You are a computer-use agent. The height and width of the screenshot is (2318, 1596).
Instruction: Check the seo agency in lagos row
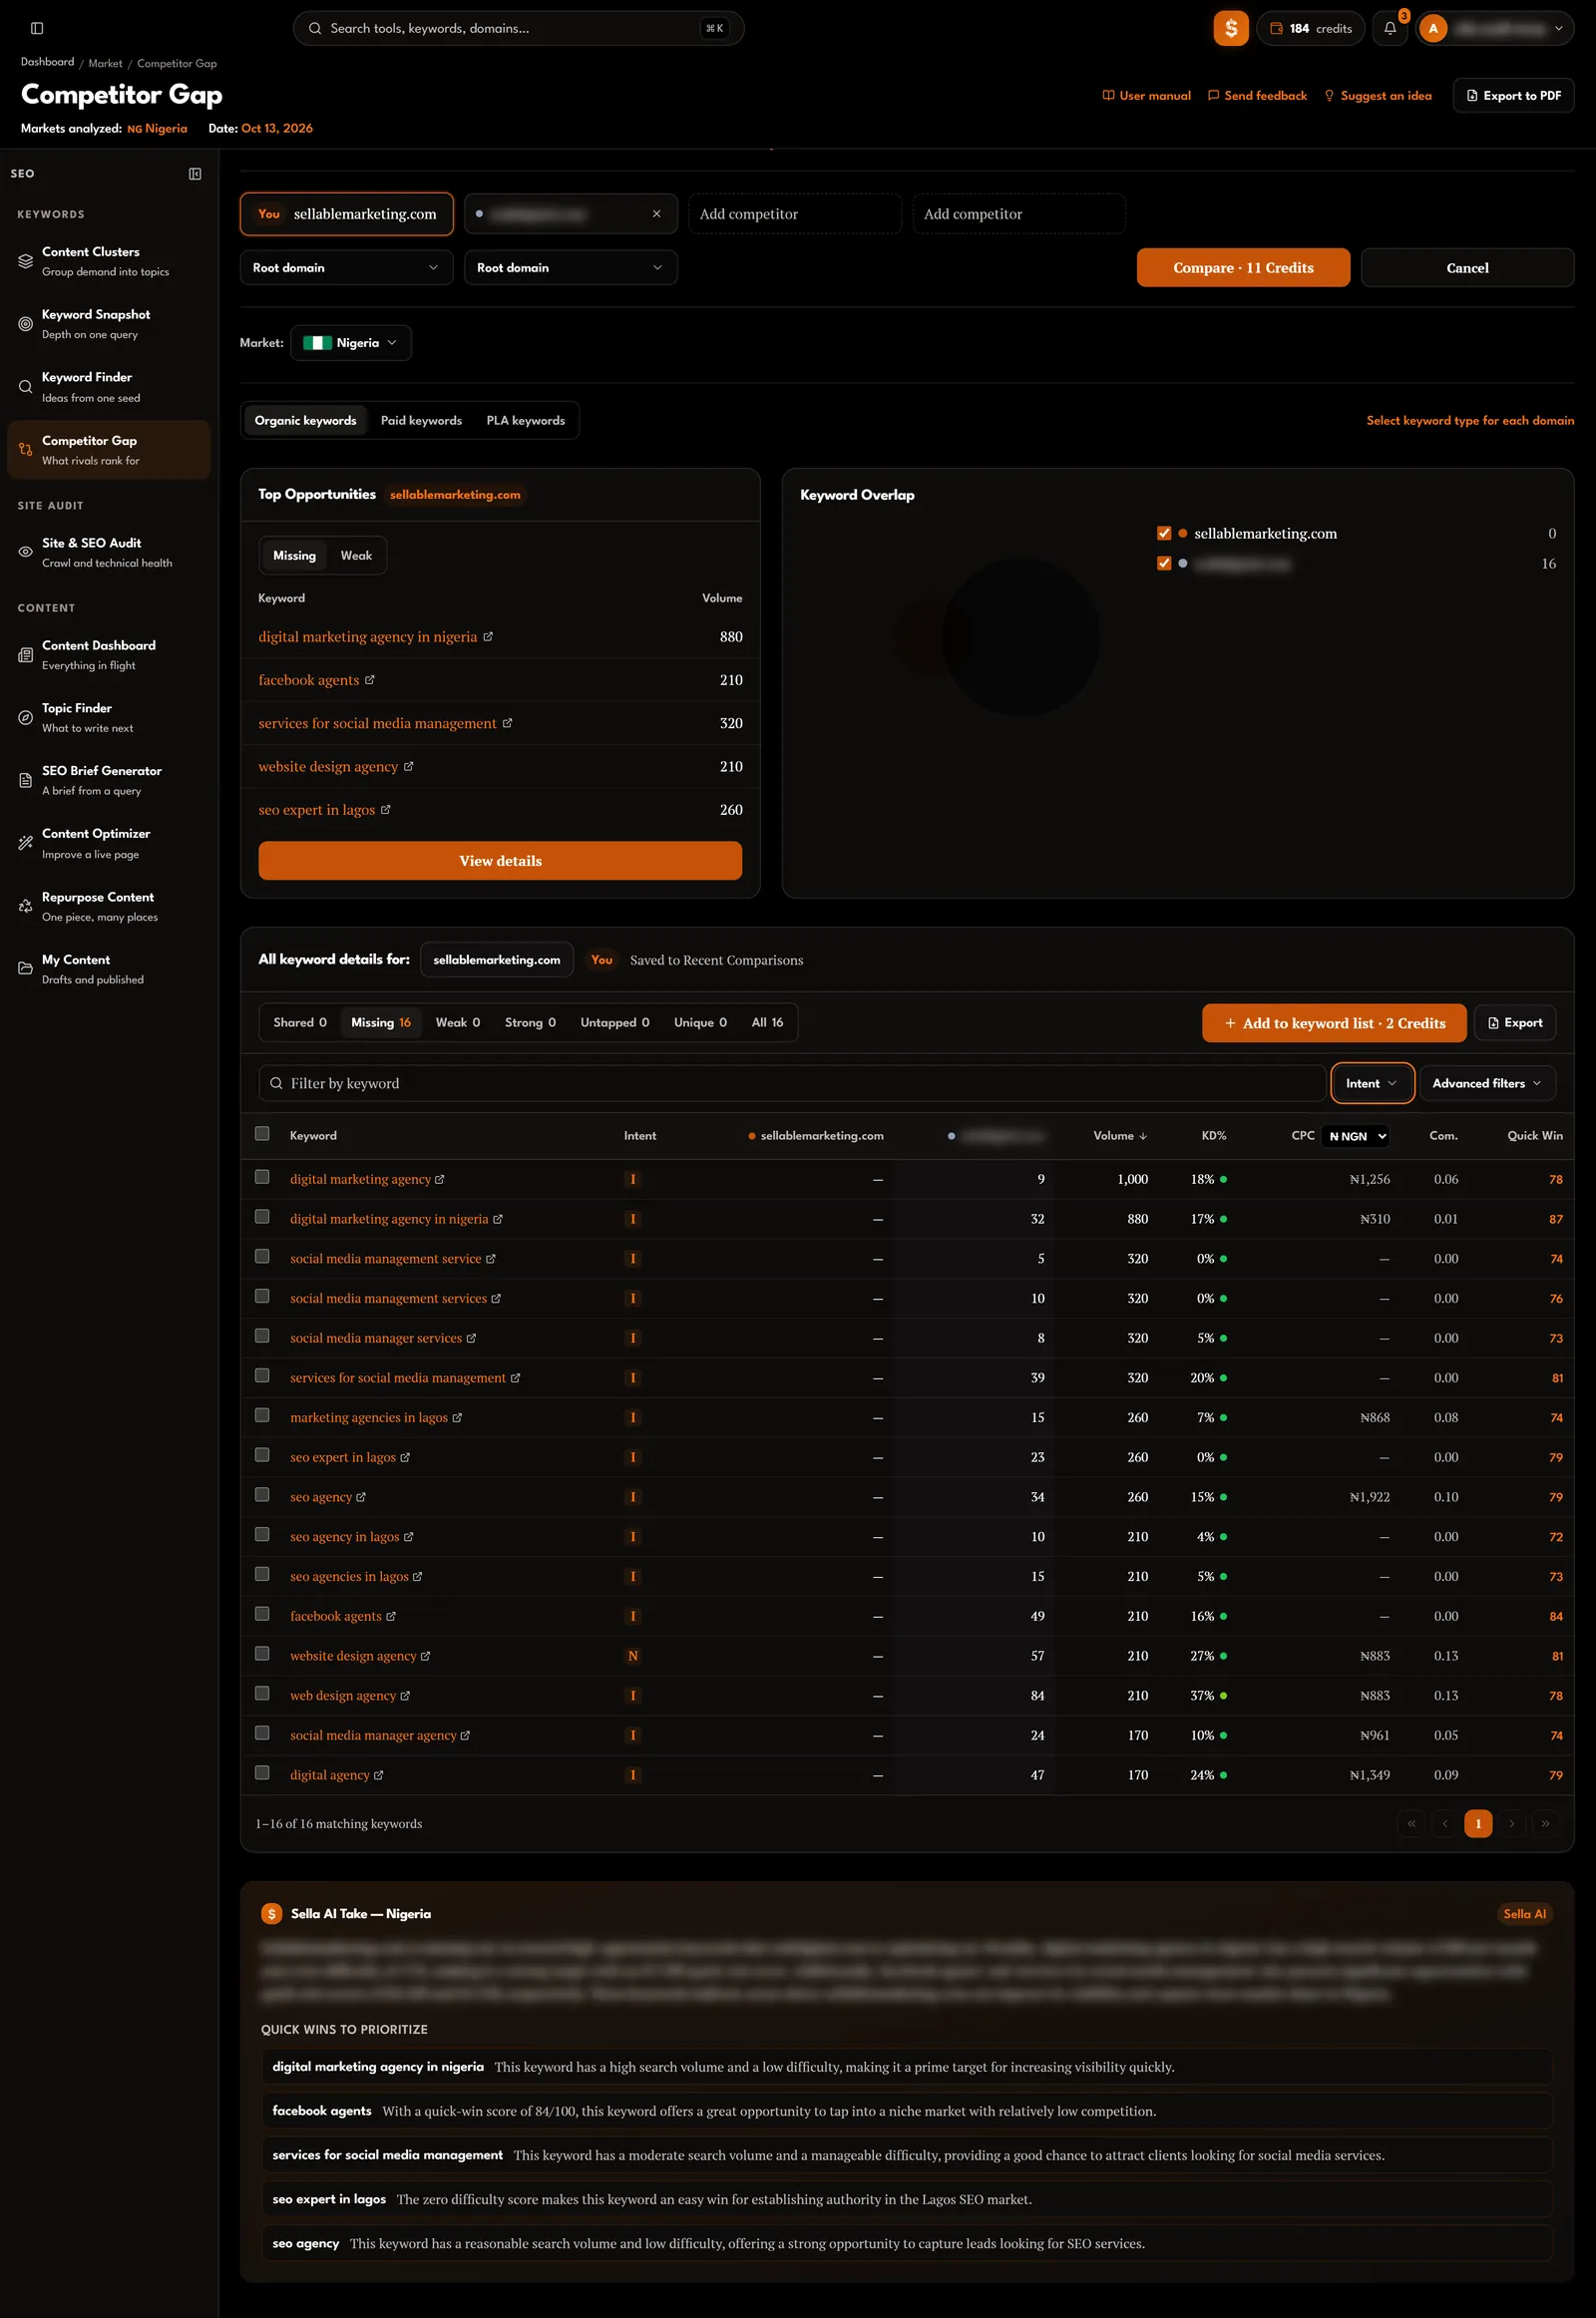(x=262, y=1534)
